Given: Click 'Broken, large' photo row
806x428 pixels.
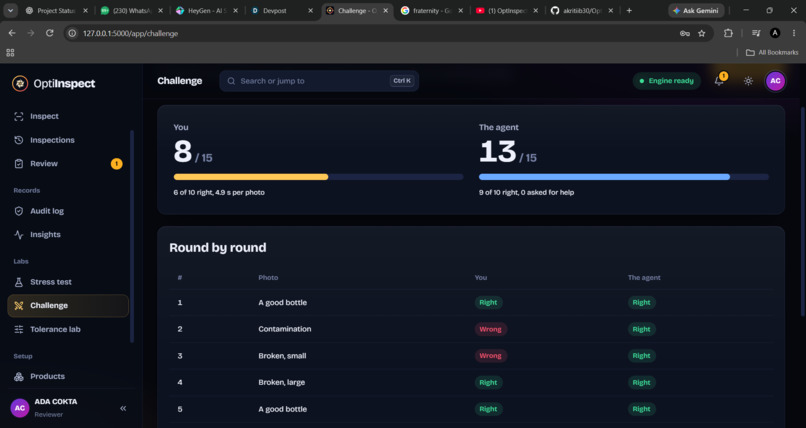Looking at the screenshot, I should coord(470,382).
